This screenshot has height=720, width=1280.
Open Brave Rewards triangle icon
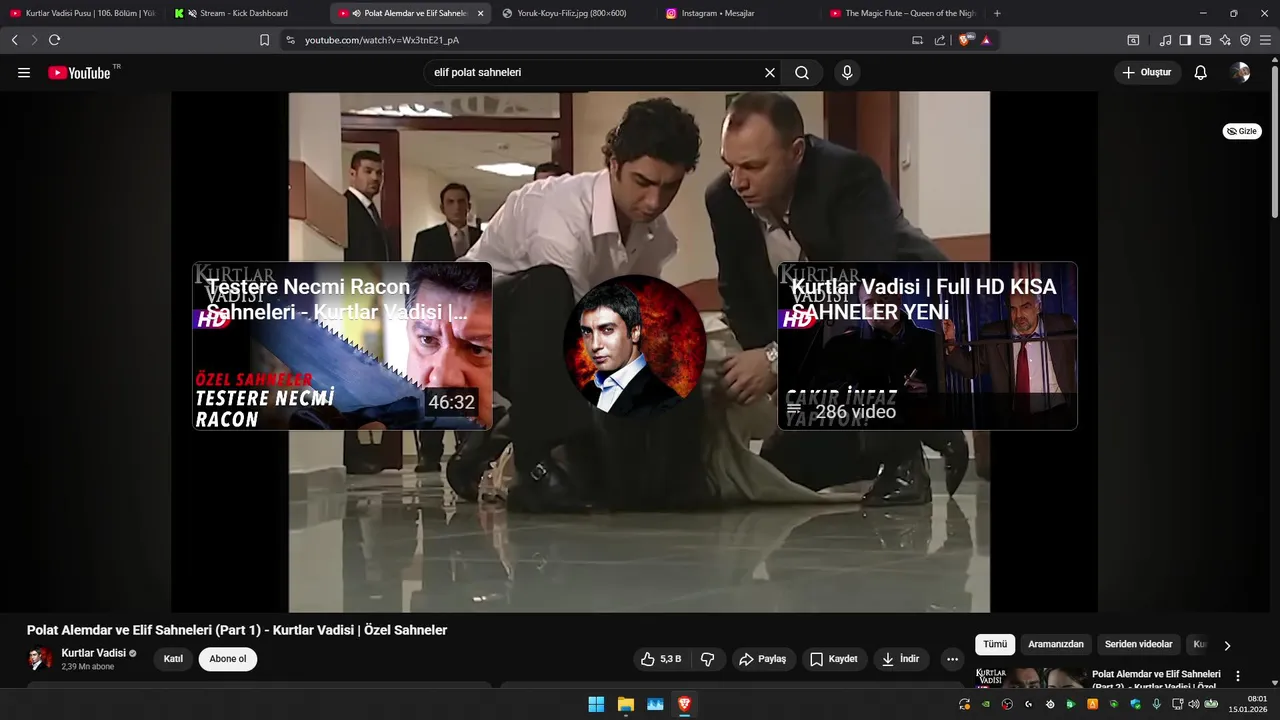986,40
